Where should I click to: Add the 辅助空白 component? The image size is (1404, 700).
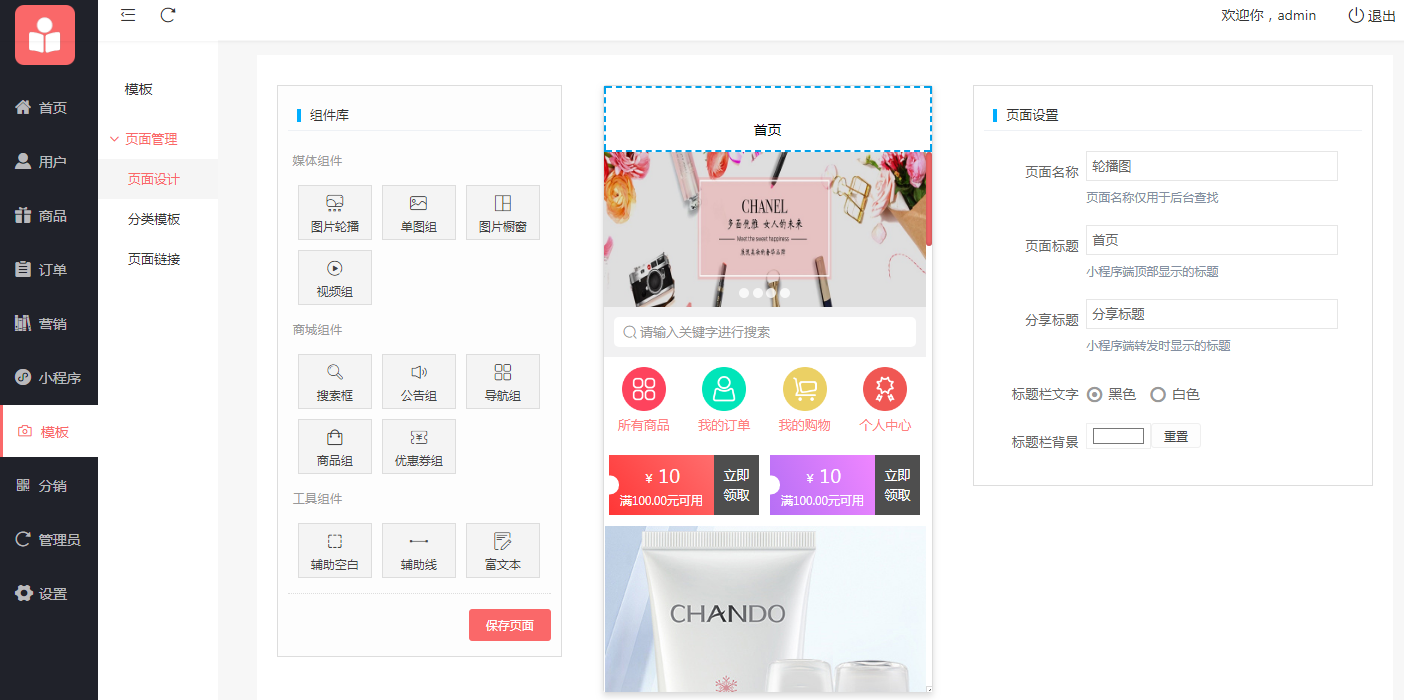pos(335,550)
